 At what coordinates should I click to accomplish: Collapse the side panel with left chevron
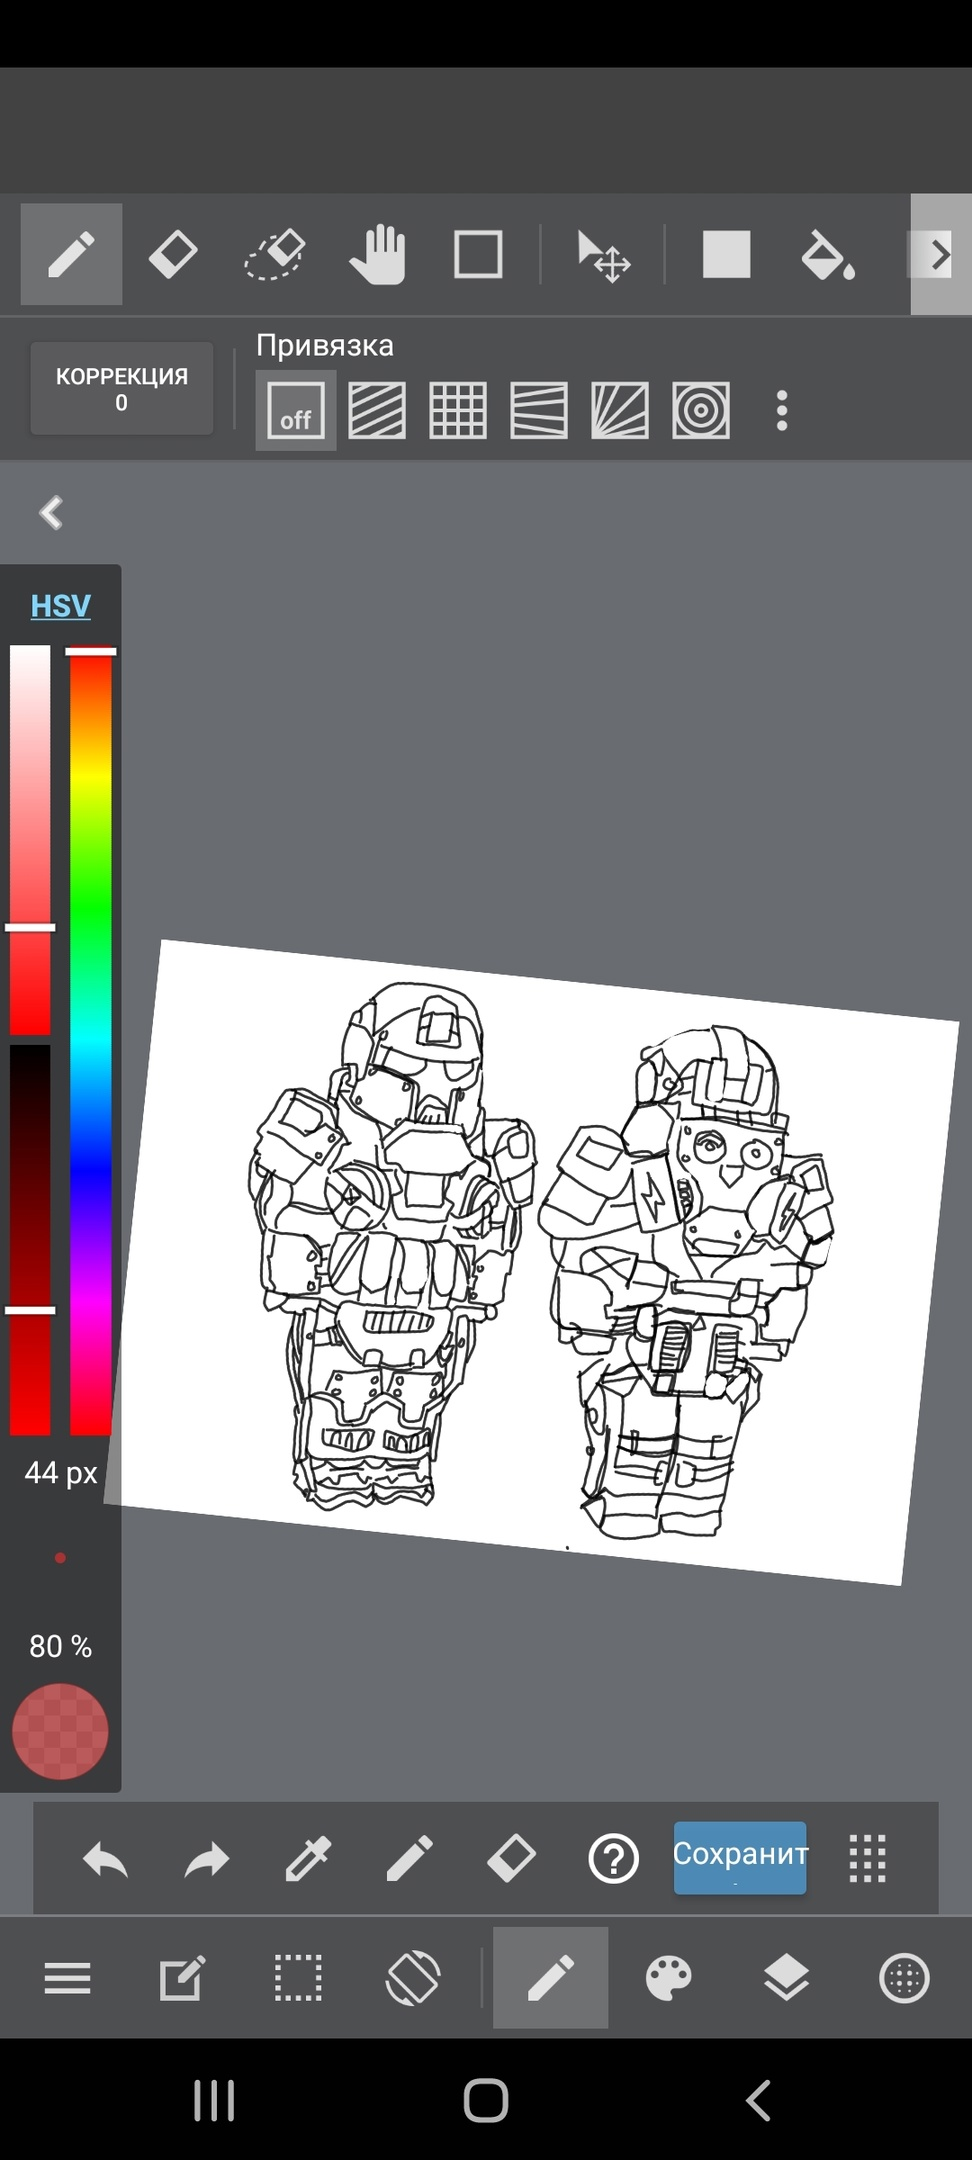click(51, 512)
